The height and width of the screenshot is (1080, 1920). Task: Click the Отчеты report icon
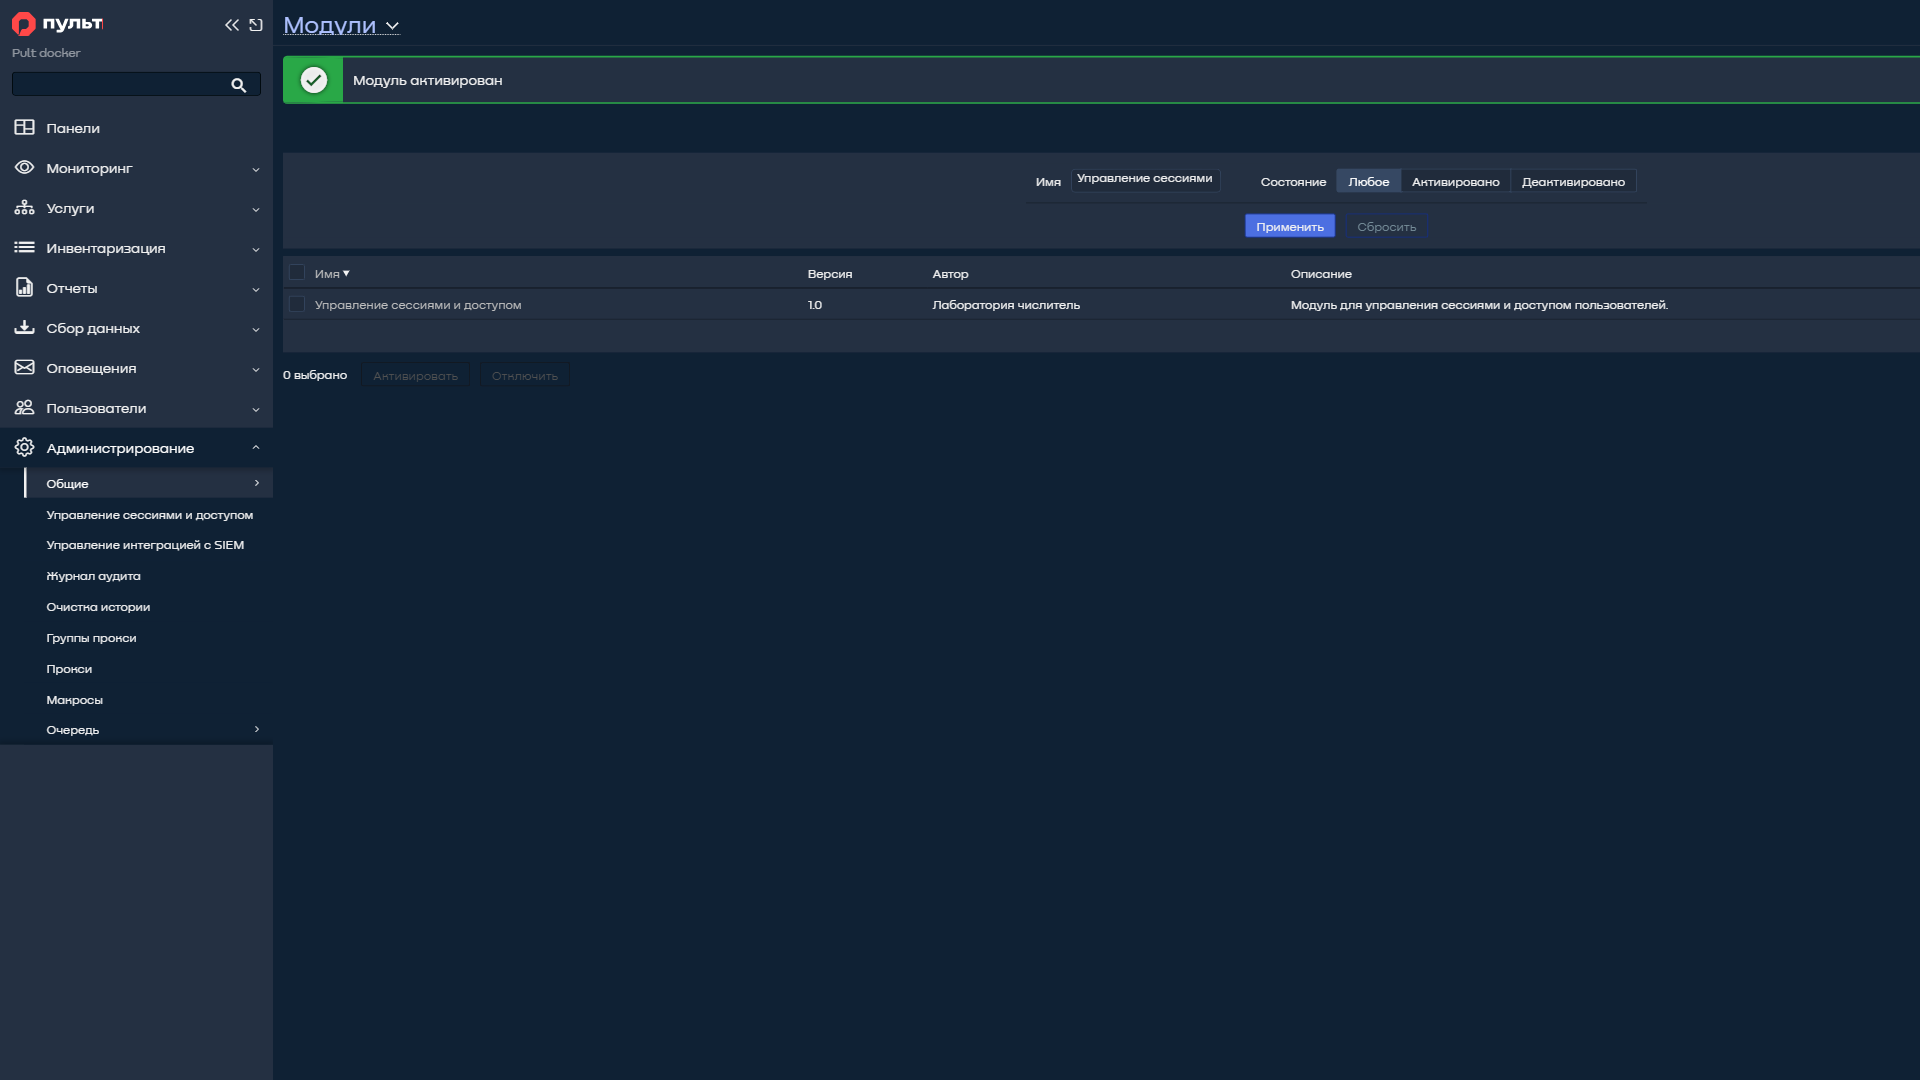pos(24,287)
